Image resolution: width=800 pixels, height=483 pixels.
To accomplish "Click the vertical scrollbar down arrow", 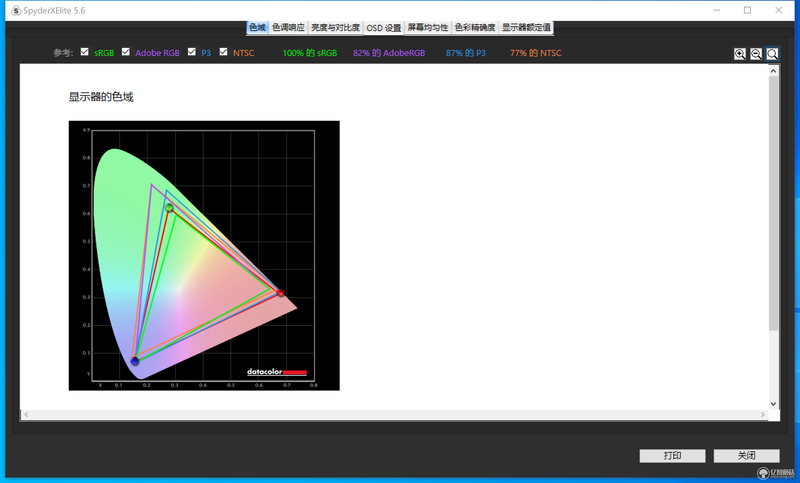I will 773,403.
